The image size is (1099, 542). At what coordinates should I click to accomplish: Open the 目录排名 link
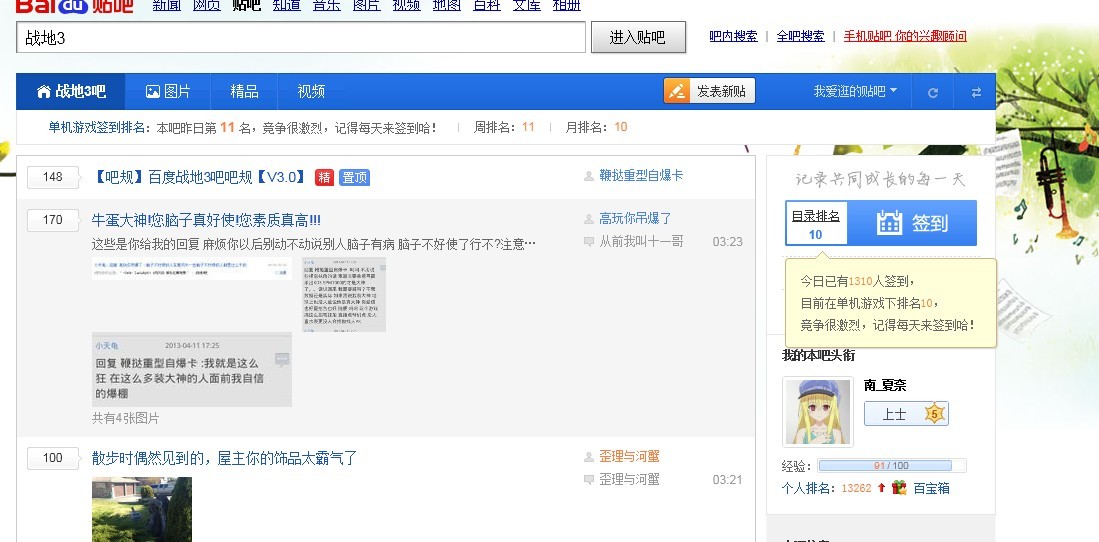click(815, 217)
